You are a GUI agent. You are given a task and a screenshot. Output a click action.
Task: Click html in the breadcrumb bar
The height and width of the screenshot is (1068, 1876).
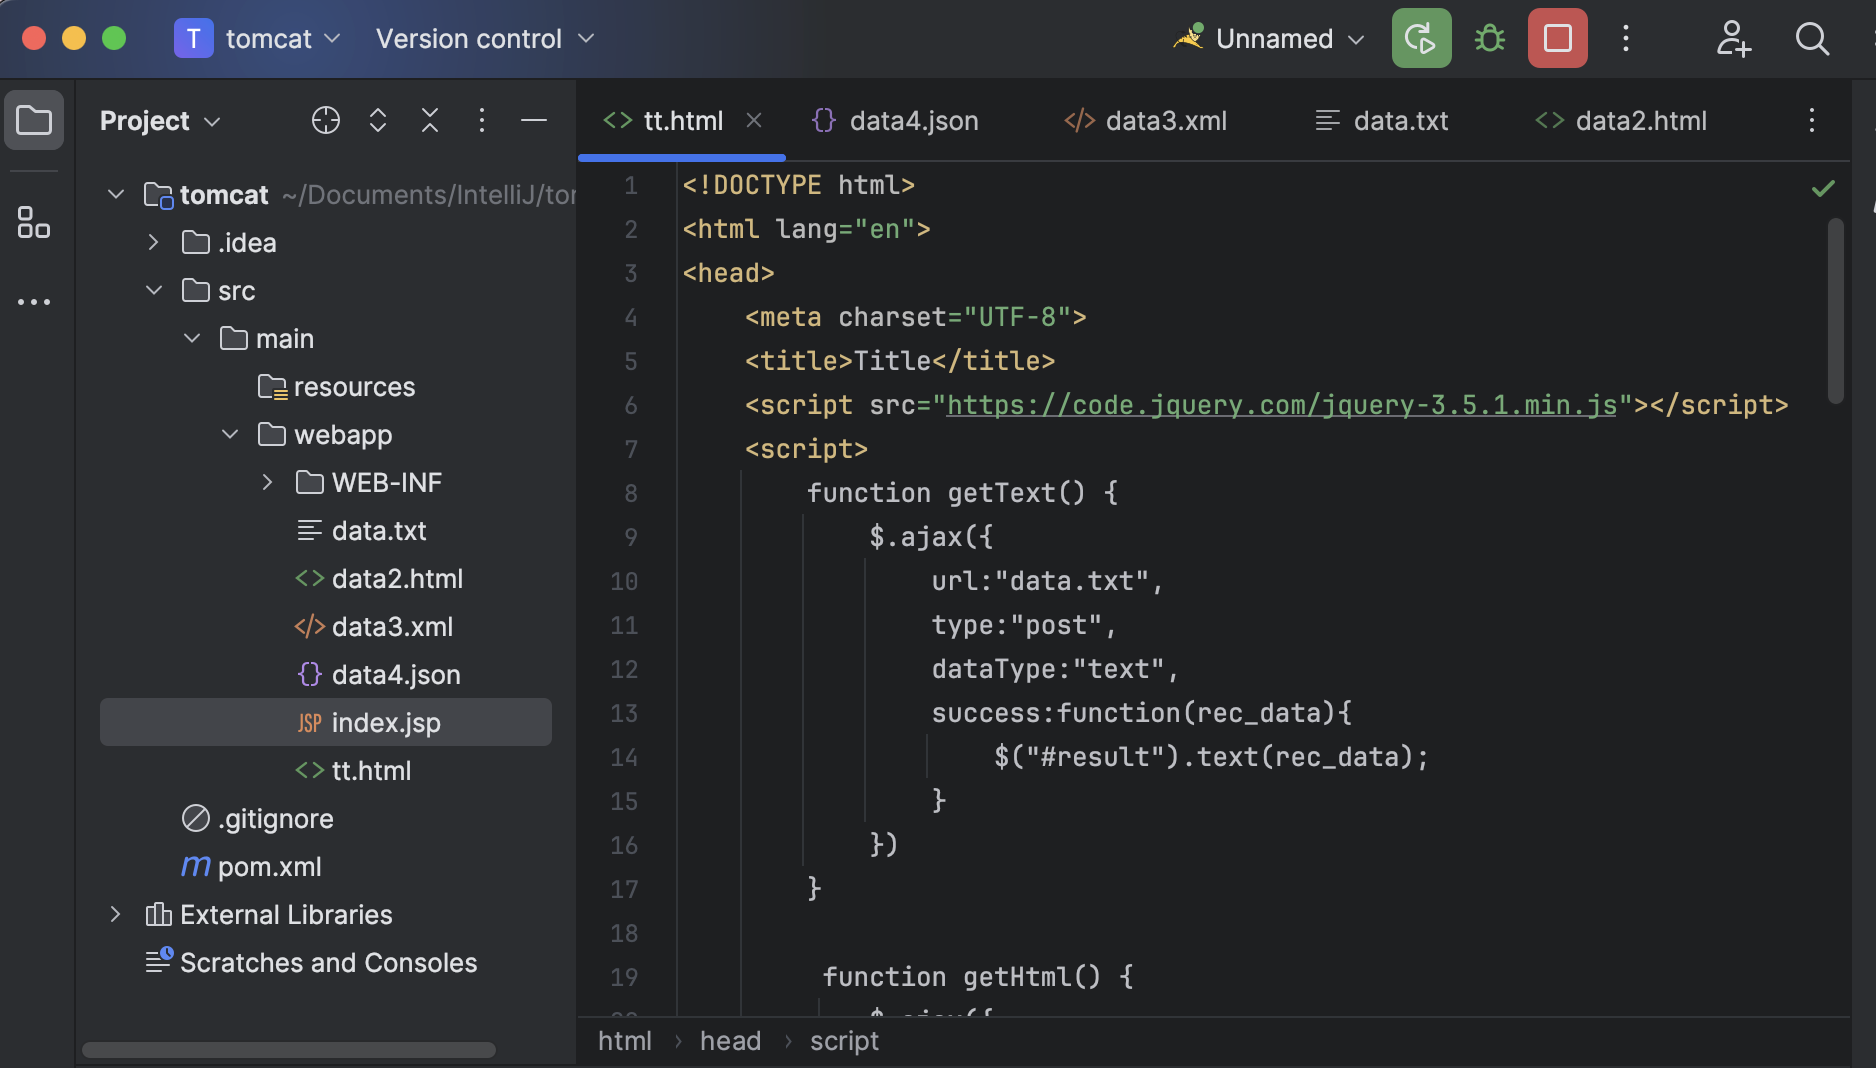625,1041
